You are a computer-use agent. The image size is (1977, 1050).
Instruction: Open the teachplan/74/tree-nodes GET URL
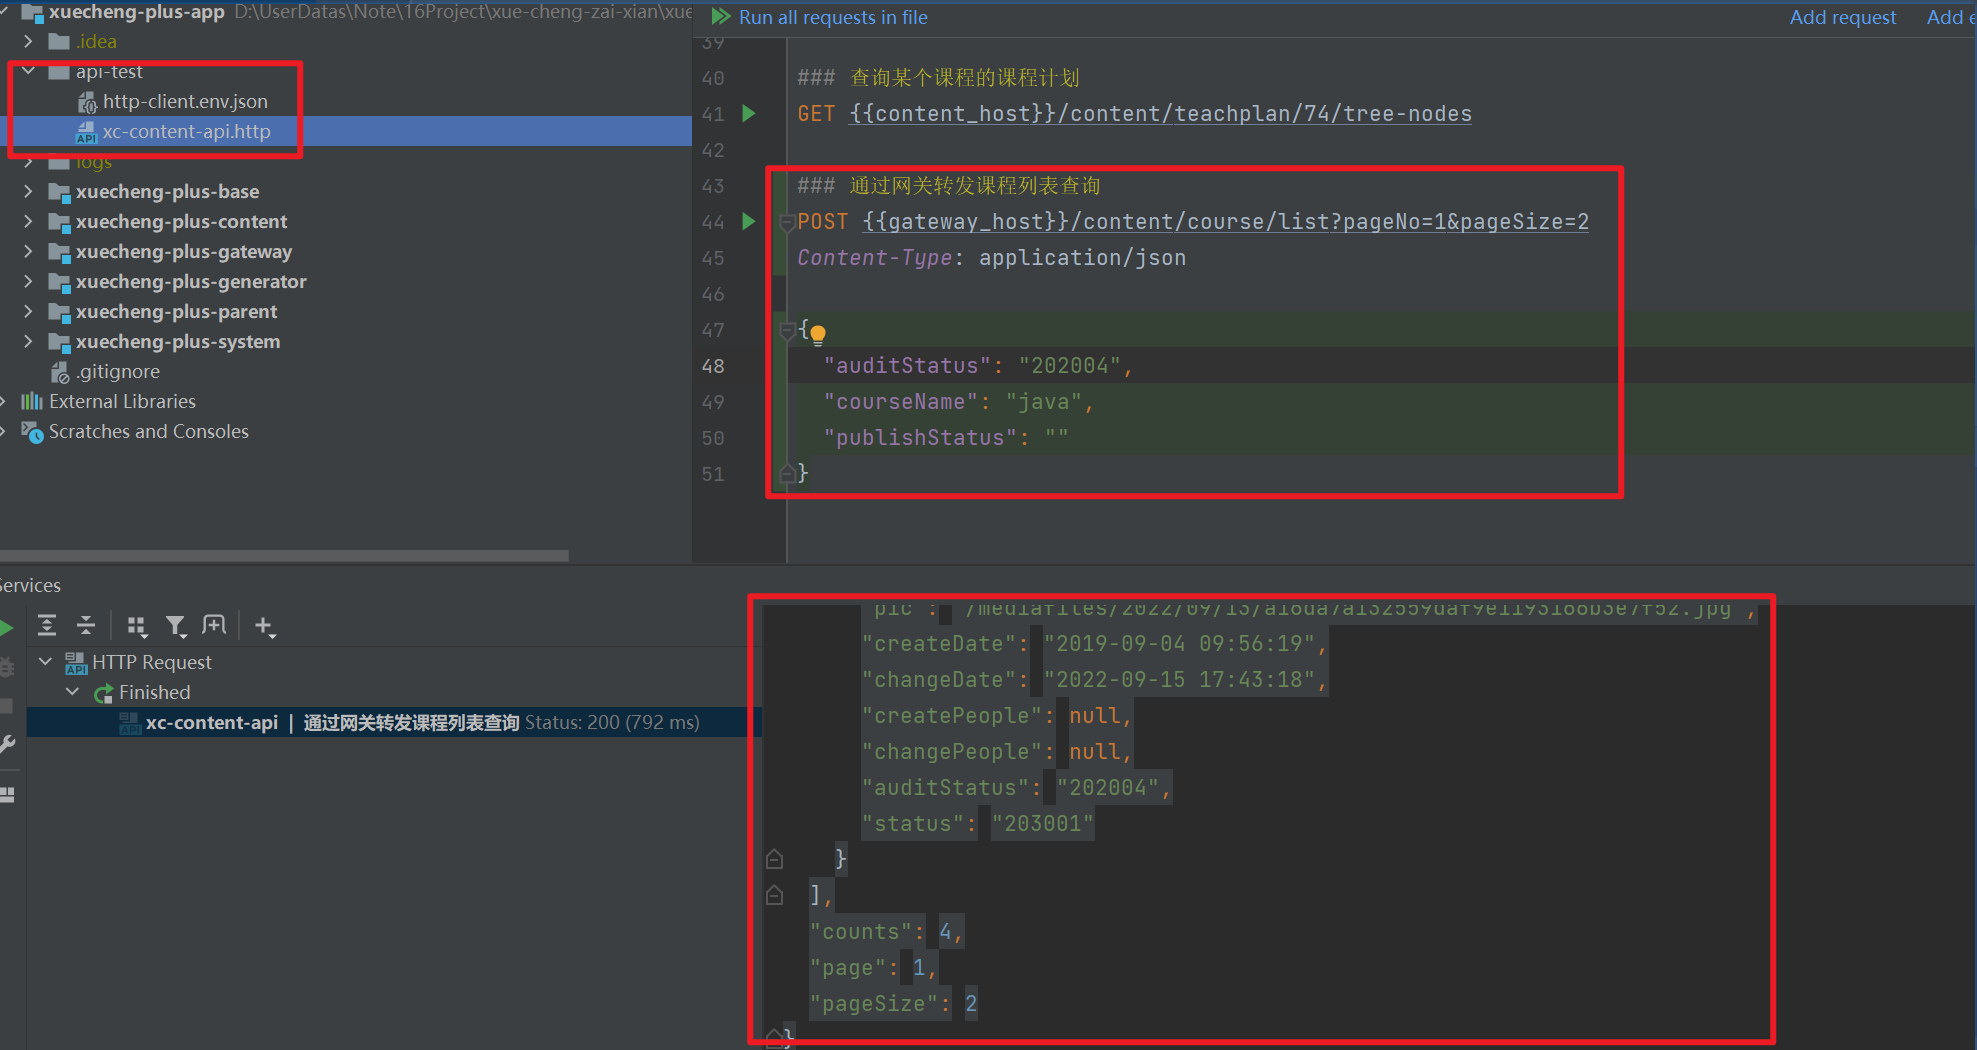tap(1160, 114)
